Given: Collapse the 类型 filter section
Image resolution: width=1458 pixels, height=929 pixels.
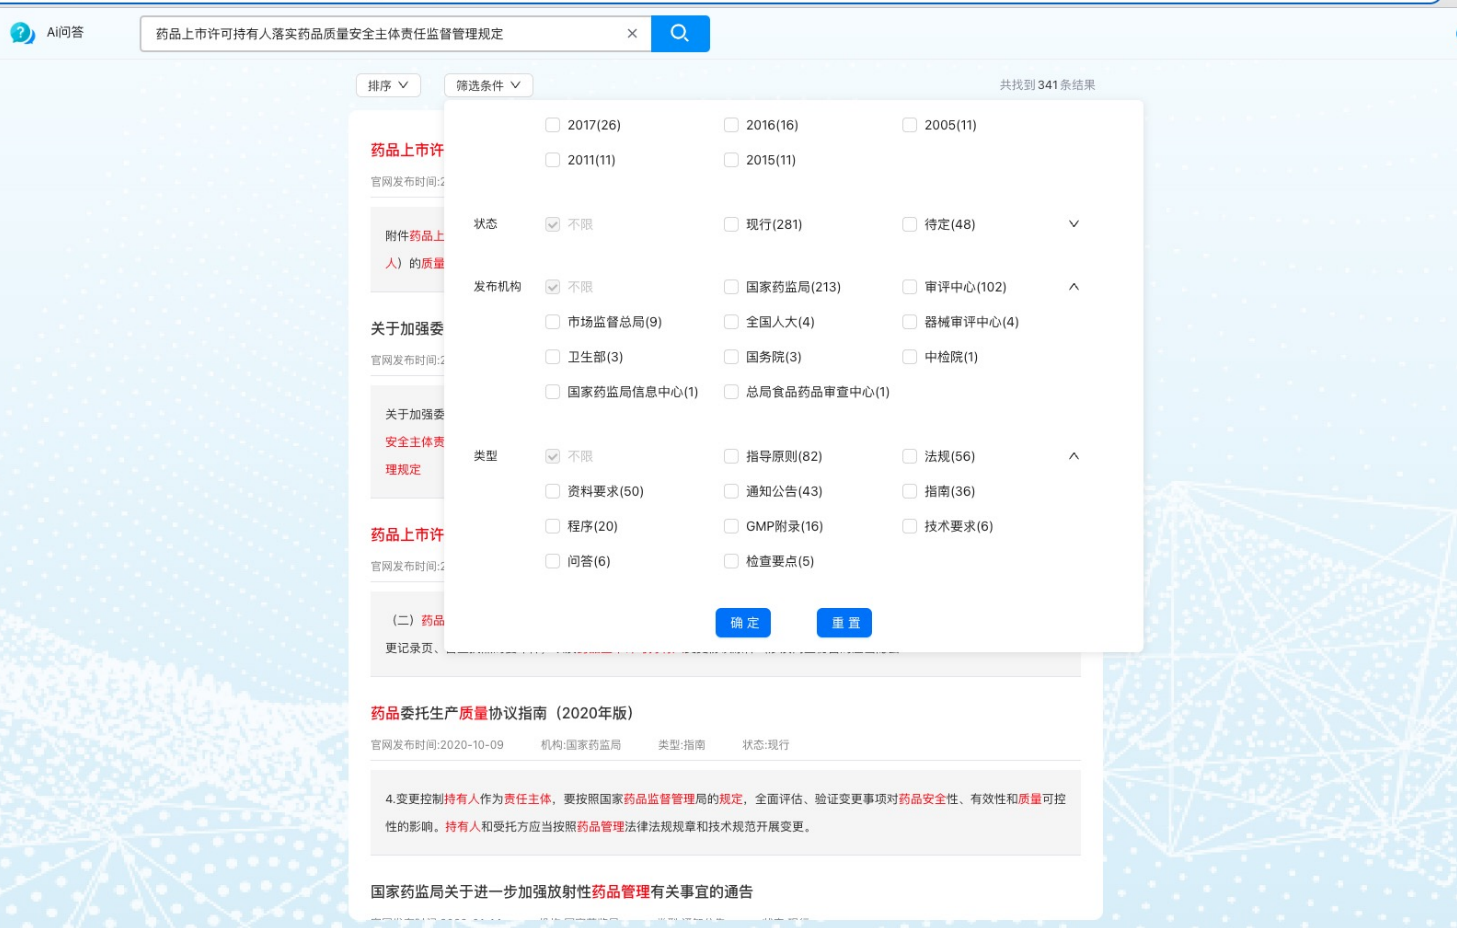Looking at the screenshot, I should (1074, 456).
